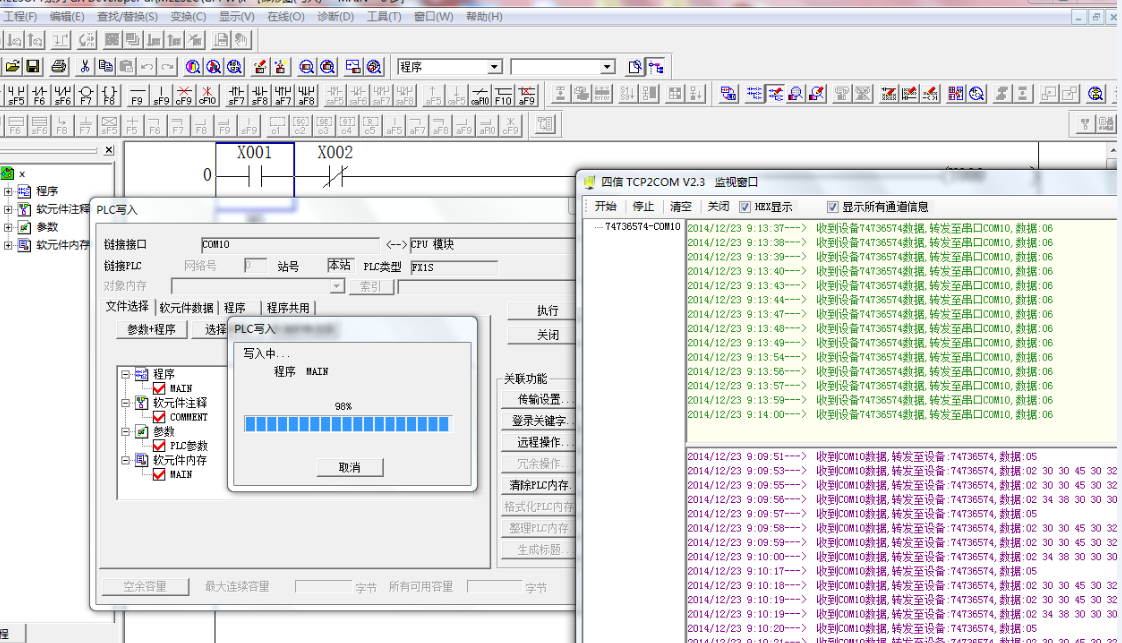Open the 在线(O) menu

point(286,16)
